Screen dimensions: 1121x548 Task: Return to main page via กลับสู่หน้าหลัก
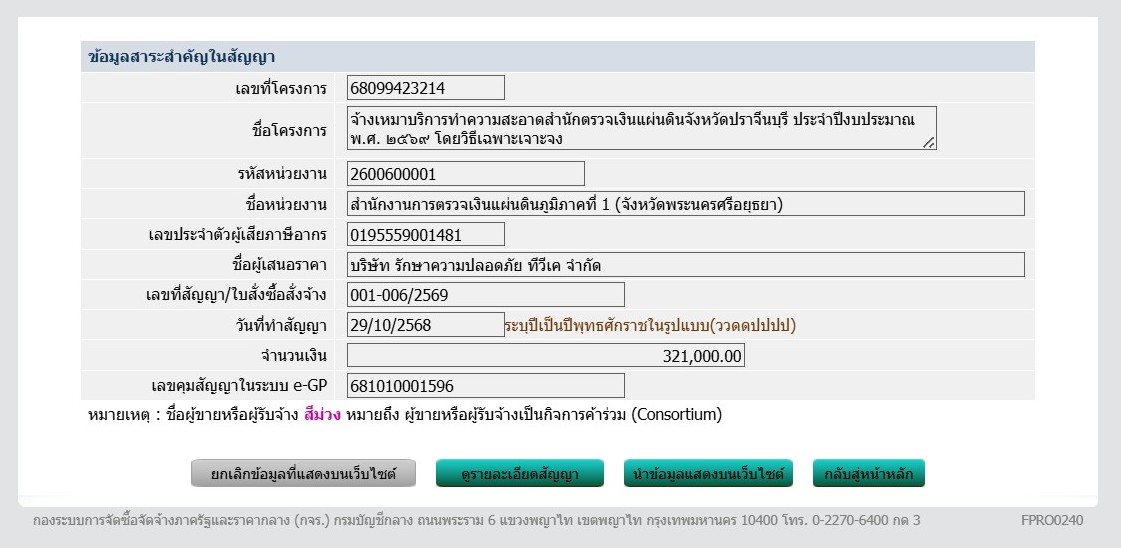tap(869, 474)
